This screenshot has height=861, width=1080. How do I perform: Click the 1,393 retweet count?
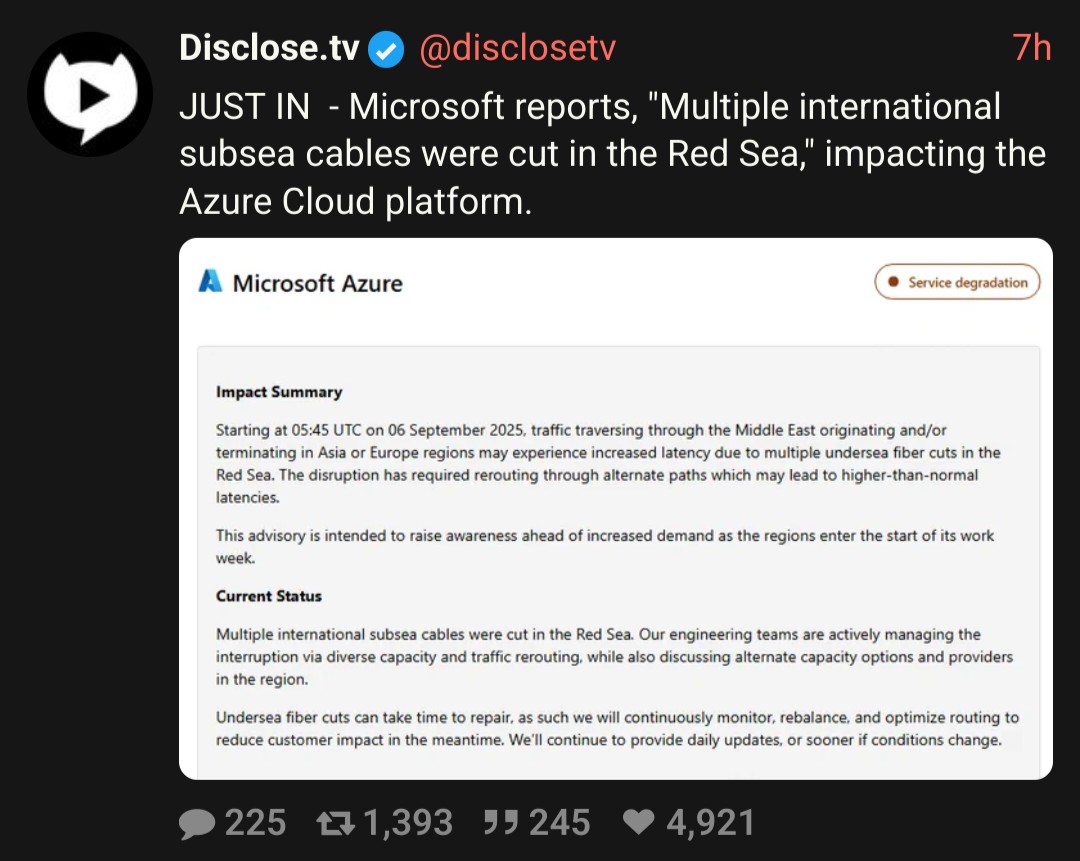click(x=408, y=823)
